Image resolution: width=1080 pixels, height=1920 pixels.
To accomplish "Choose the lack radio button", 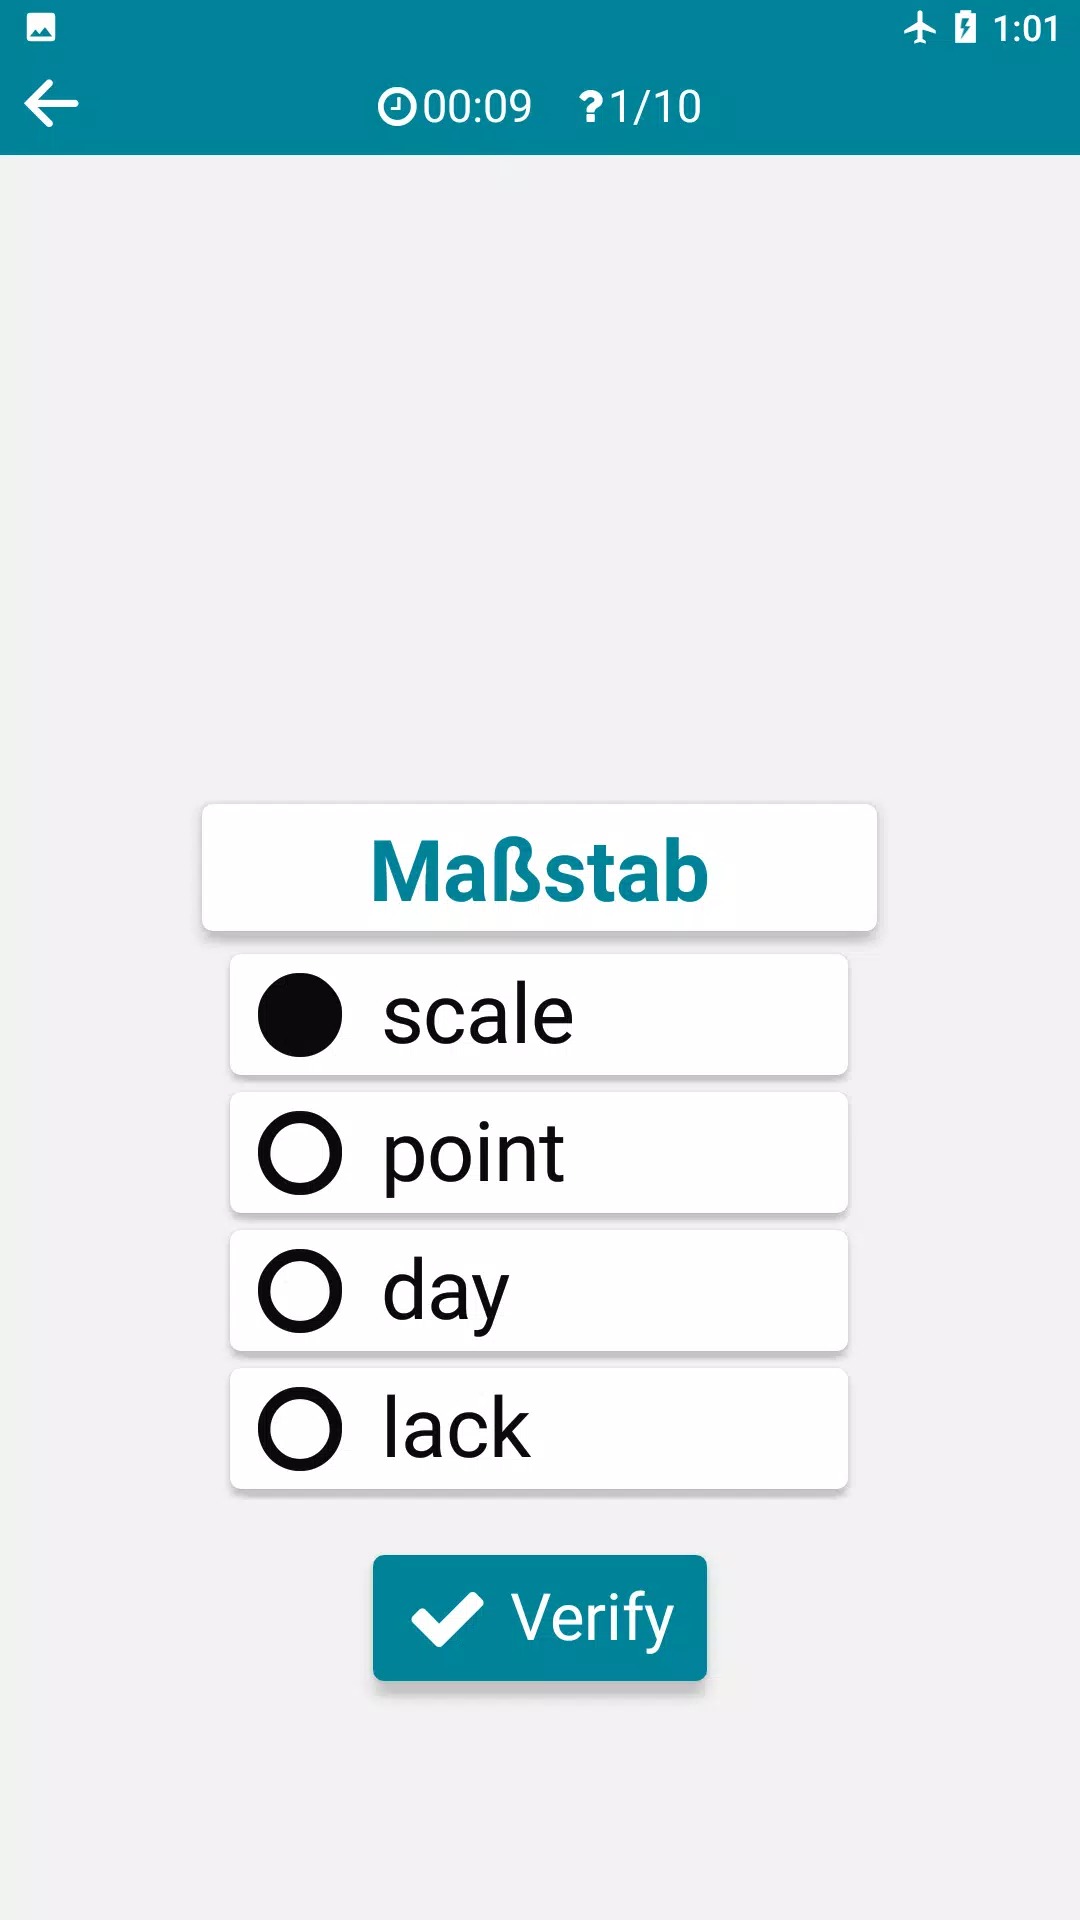I will click(x=300, y=1429).
